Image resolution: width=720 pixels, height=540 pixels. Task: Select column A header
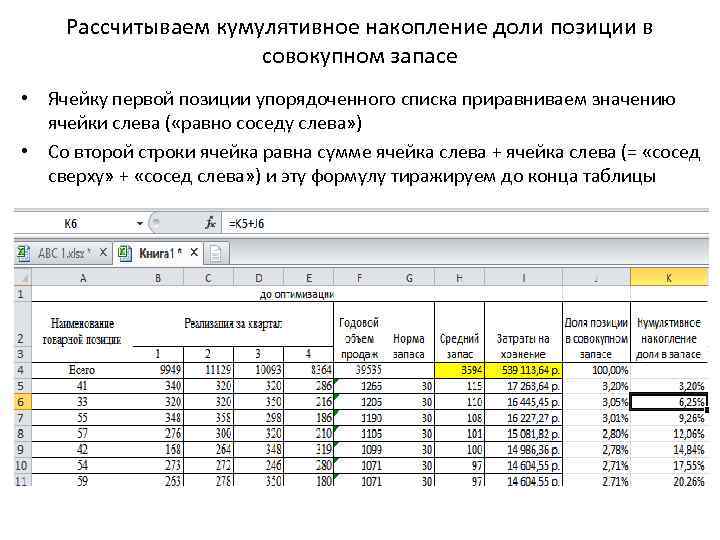click(83, 278)
